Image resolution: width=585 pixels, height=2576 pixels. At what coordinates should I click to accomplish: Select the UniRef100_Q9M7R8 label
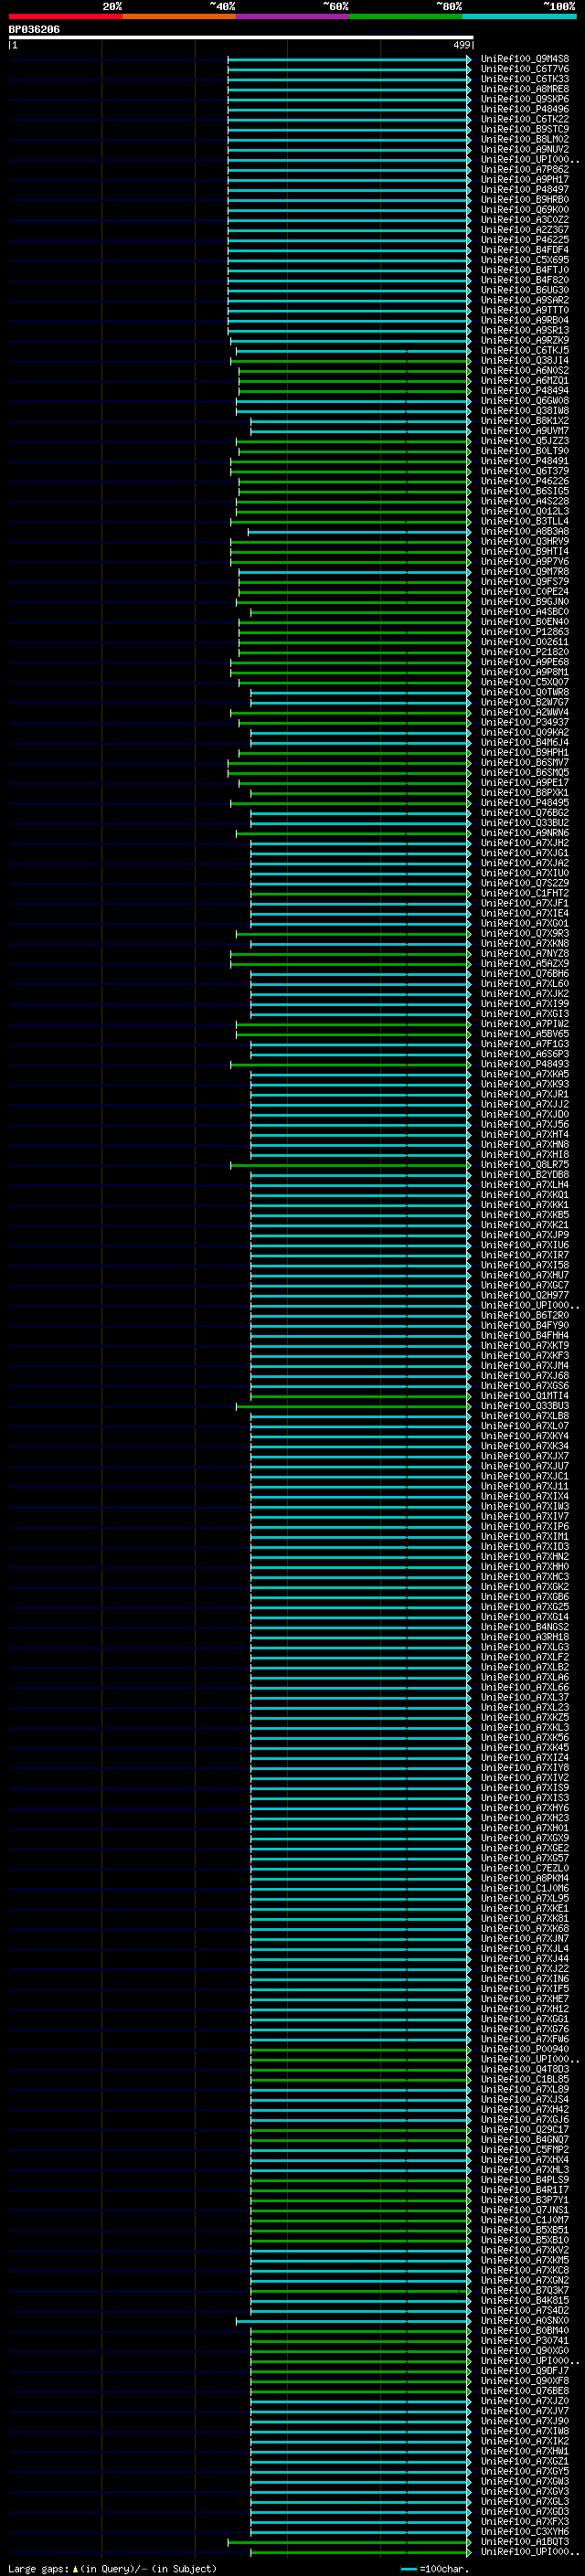(524, 572)
